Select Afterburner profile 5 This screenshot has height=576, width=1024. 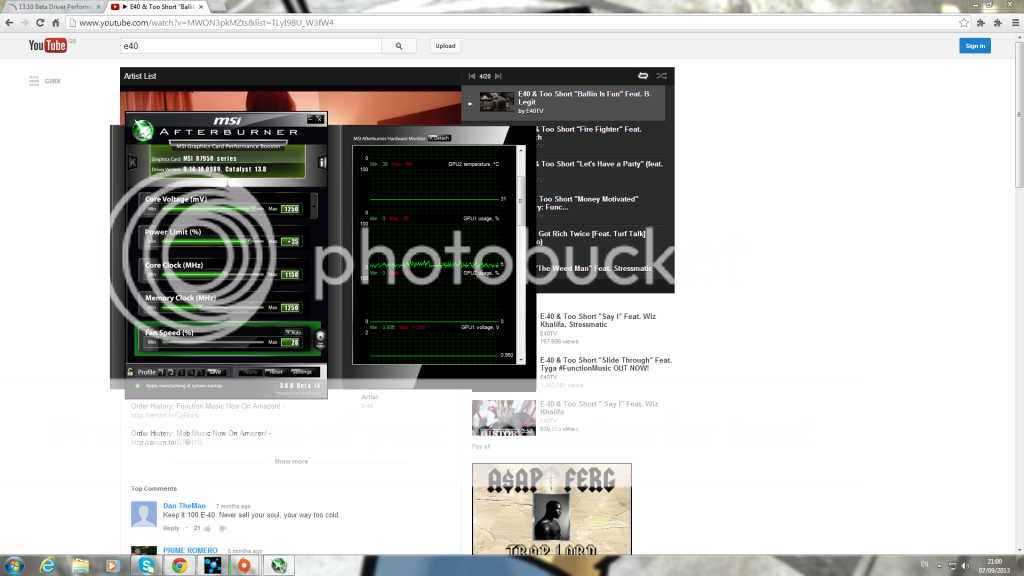click(200, 372)
